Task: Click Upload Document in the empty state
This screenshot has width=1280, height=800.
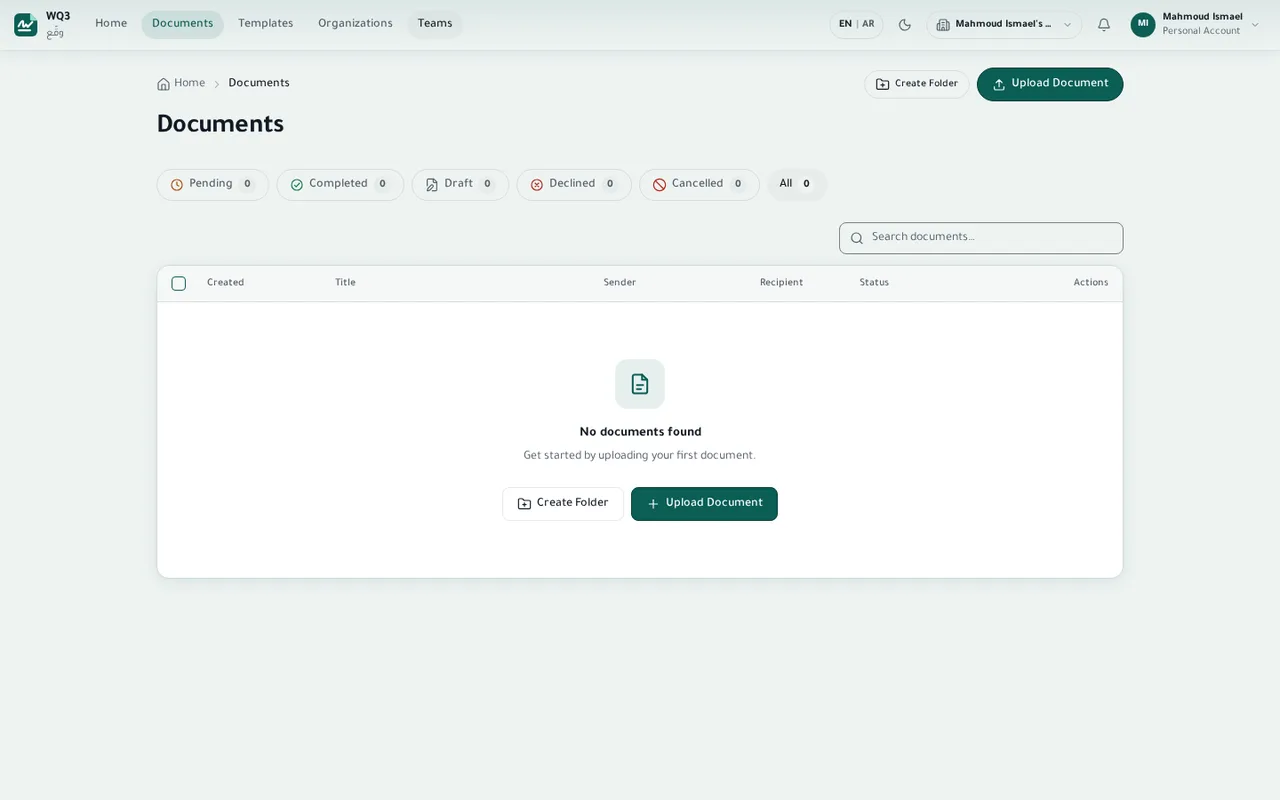Action: 704,504
